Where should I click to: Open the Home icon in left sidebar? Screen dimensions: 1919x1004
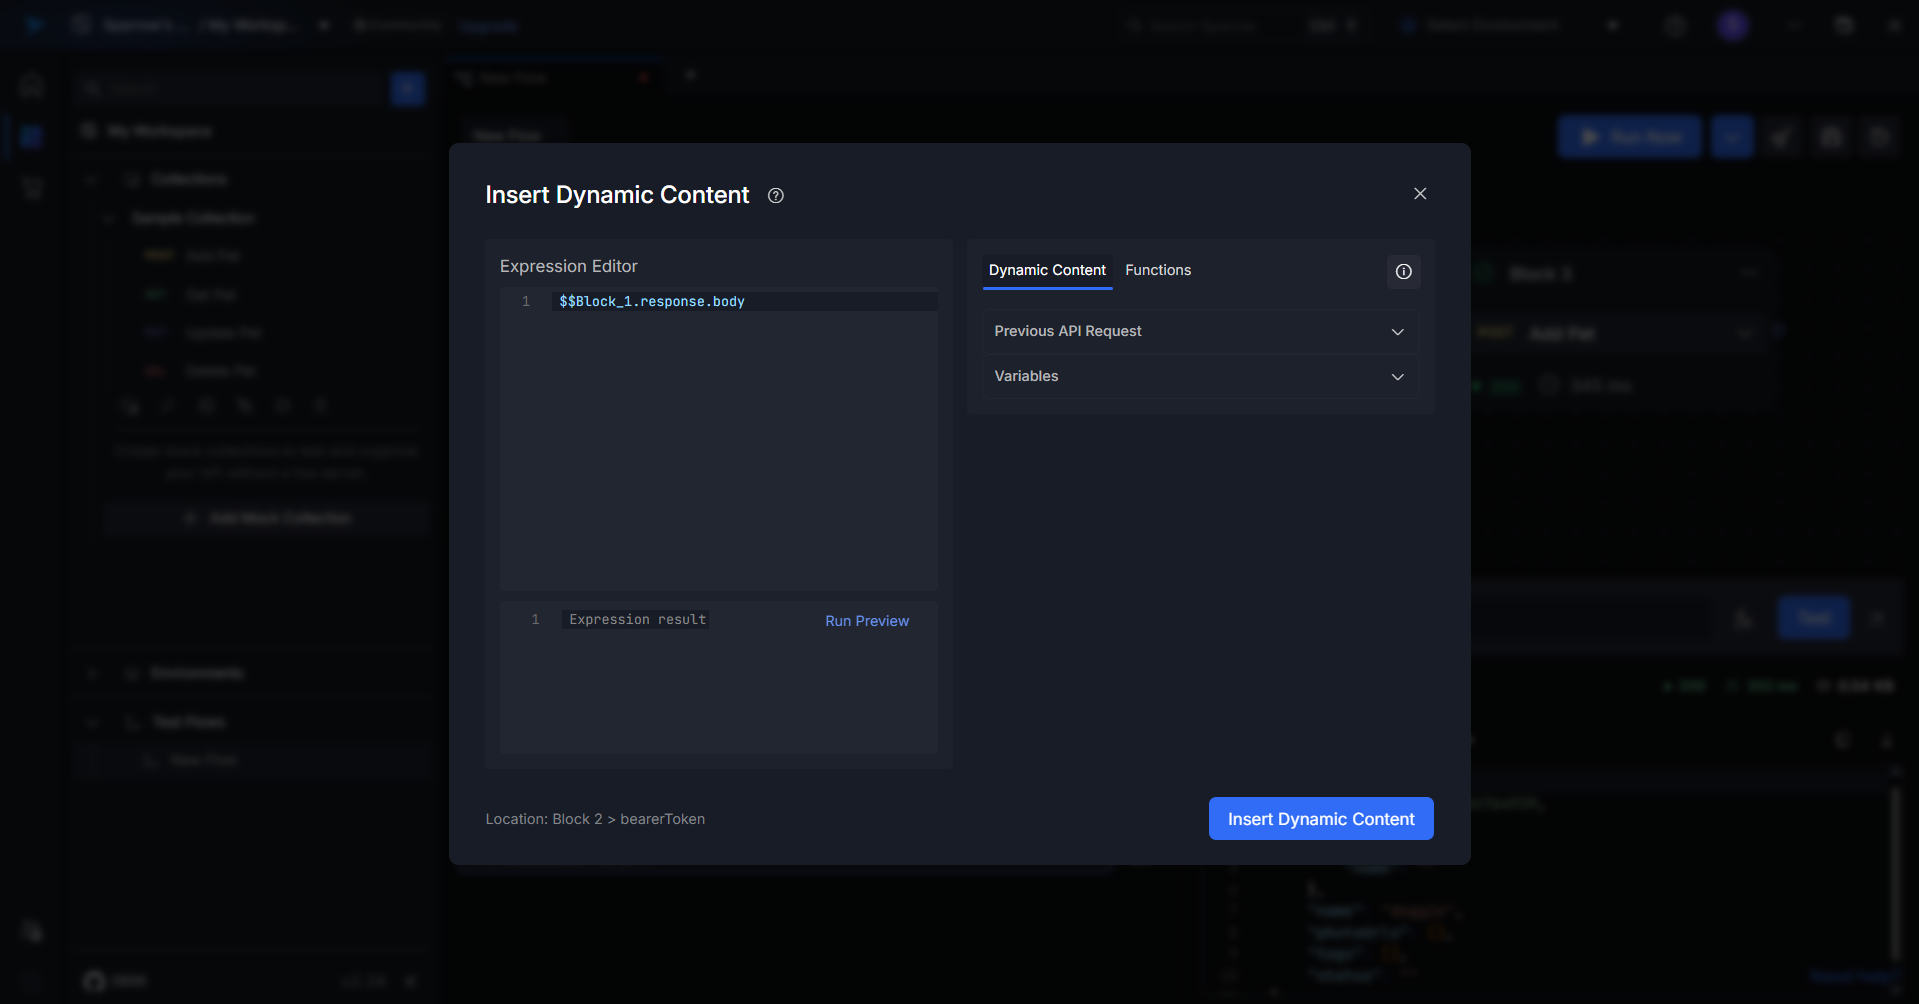[x=32, y=85]
